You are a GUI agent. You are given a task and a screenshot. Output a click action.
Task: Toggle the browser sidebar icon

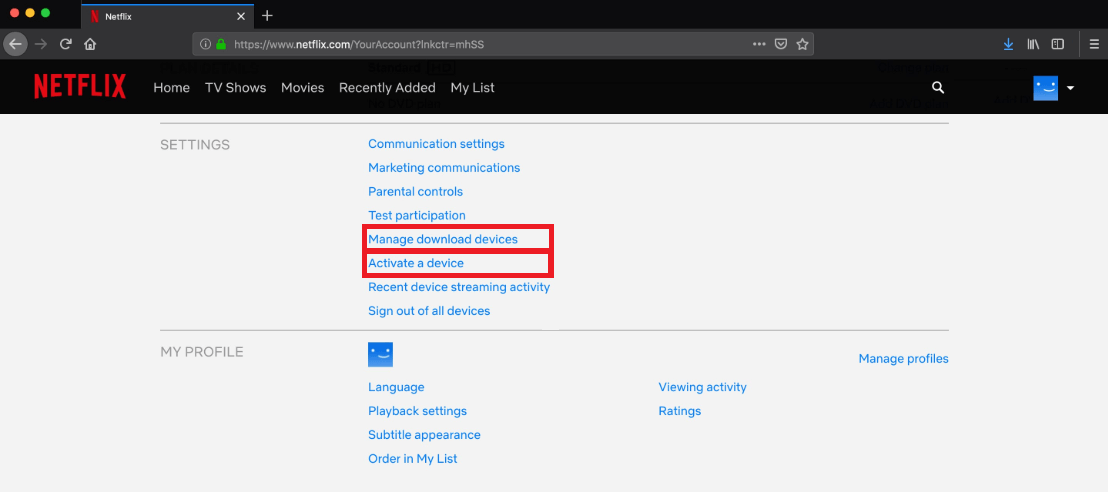click(1058, 44)
